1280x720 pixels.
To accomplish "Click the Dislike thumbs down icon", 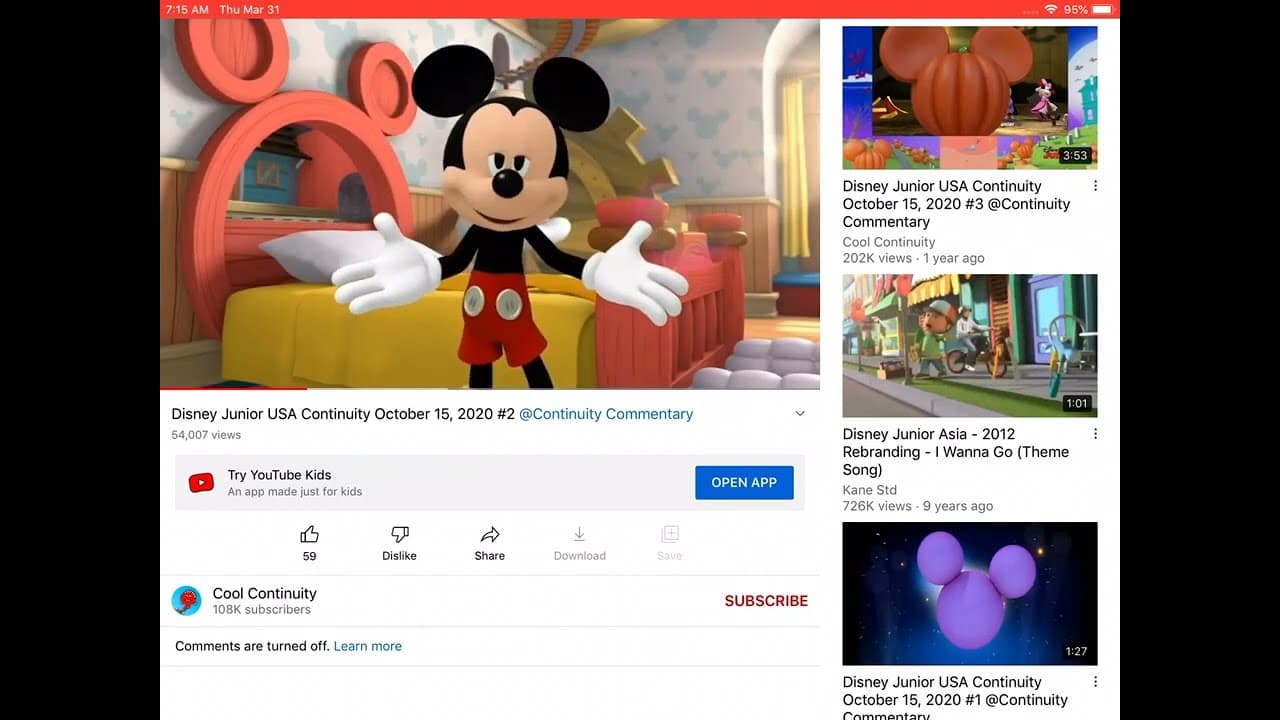I will [x=400, y=534].
